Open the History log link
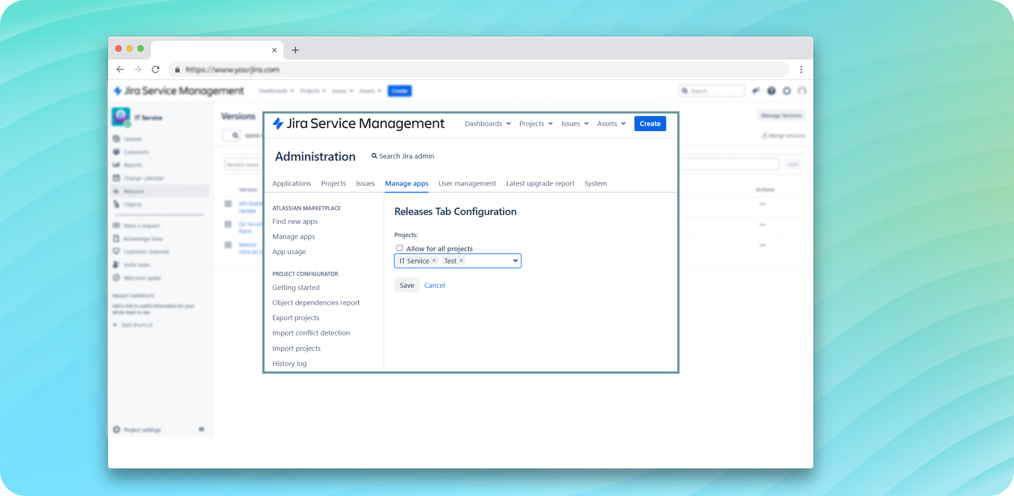 coord(290,363)
